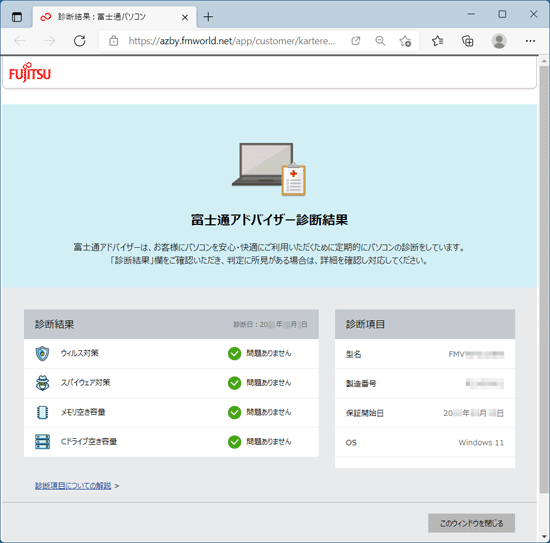Click 問題ありません status for Cドライブ空き容量

coord(269,441)
